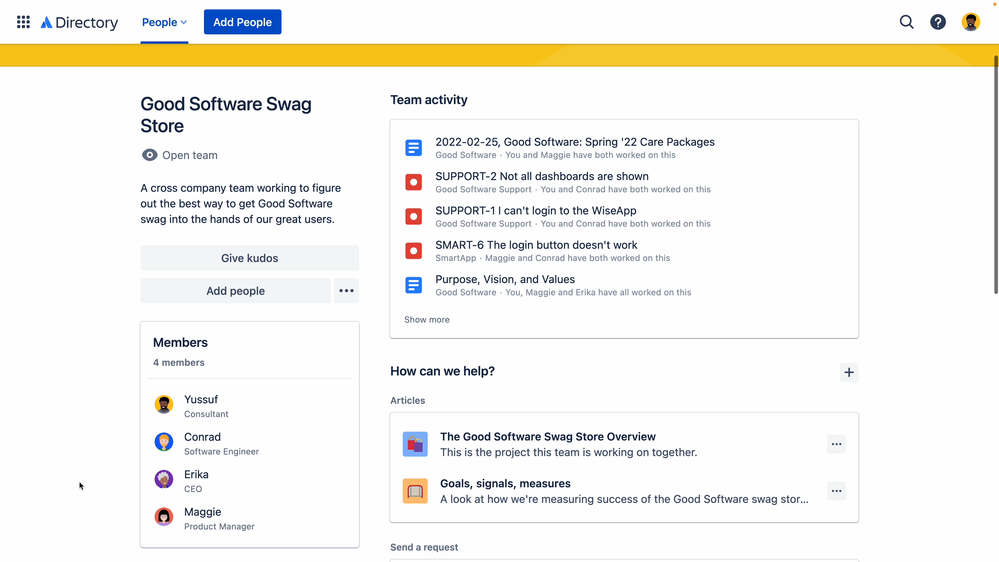Click the Atlassian Directory logo
Image resolution: width=999 pixels, height=562 pixels.
[x=79, y=22]
